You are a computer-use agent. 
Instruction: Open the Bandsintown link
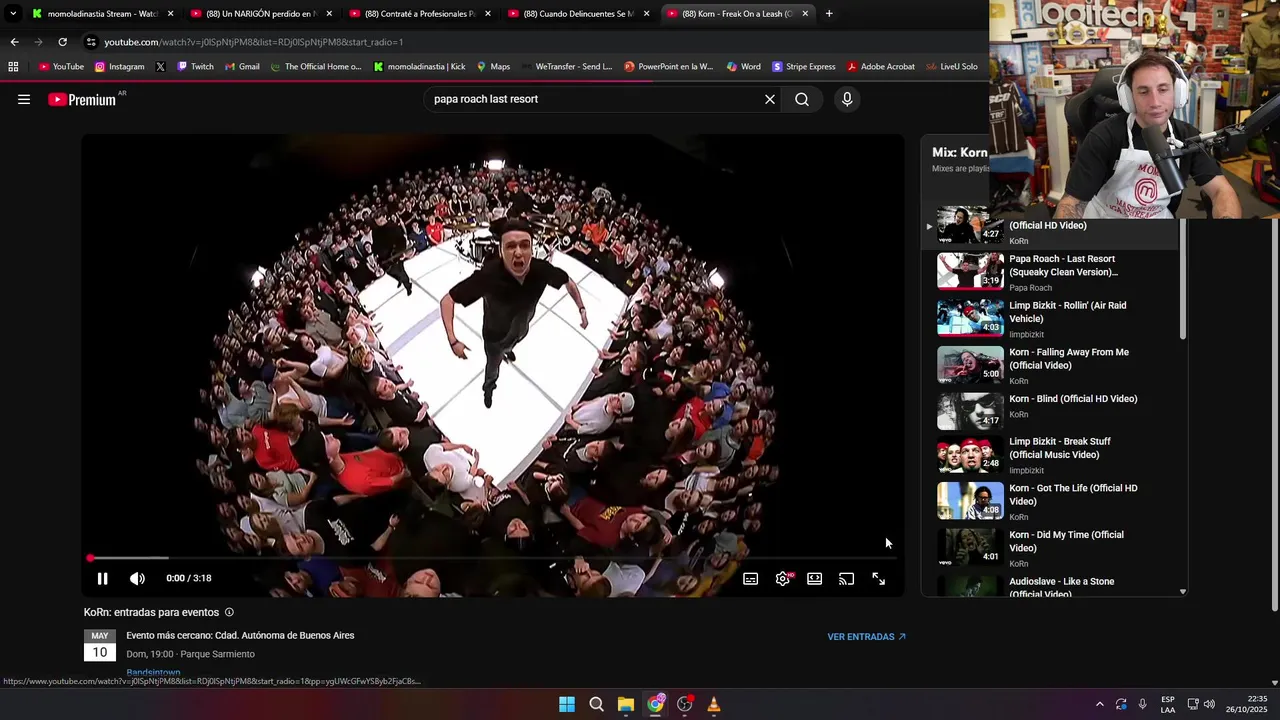(153, 673)
